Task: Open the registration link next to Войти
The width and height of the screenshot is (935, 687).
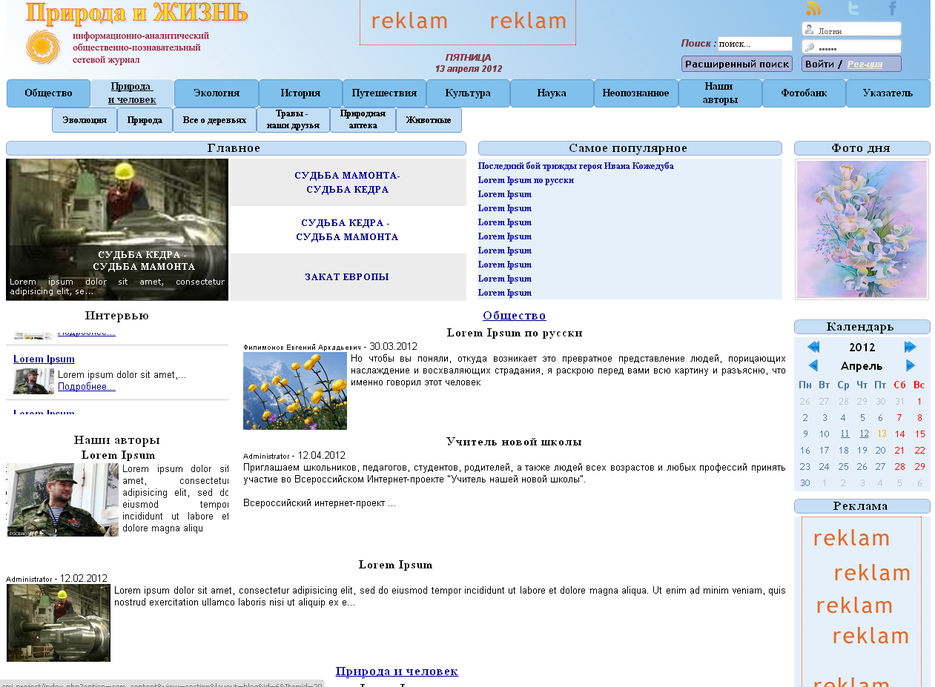Action: click(865, 64)
